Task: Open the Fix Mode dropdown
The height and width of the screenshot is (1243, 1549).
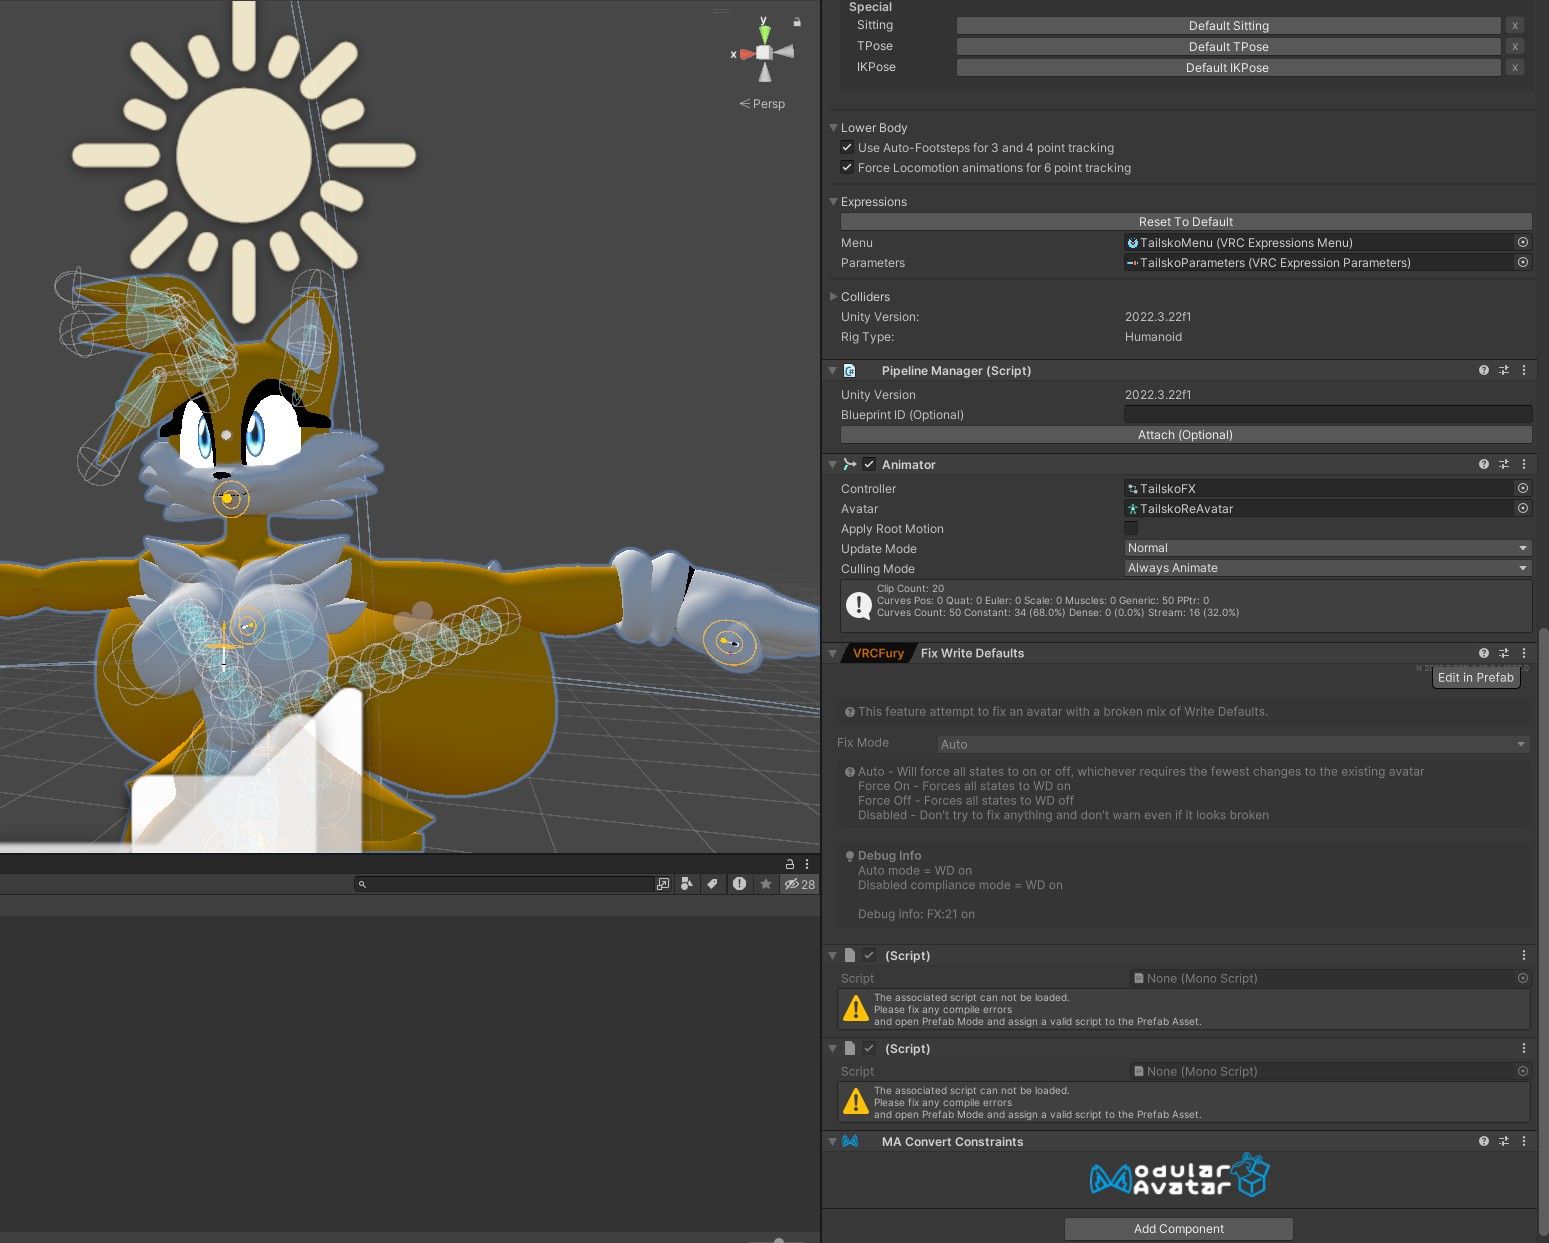Action: click(1233, 744)
